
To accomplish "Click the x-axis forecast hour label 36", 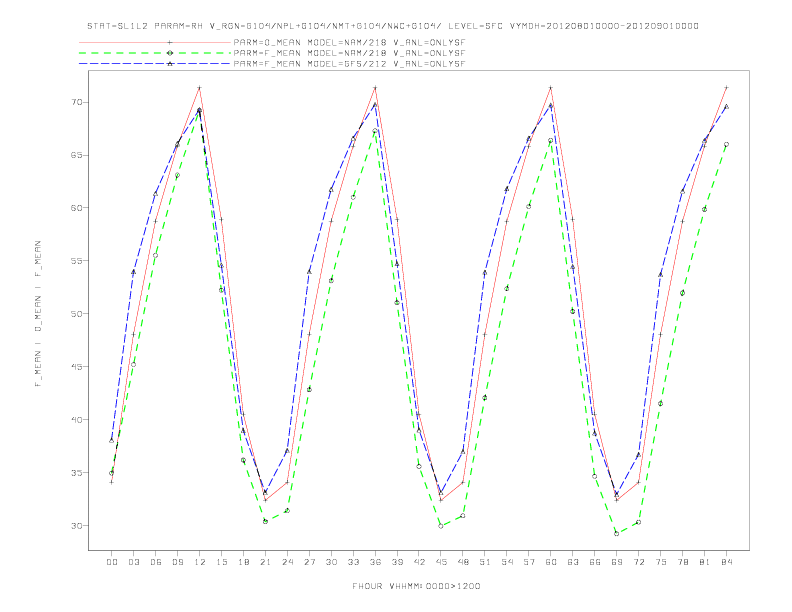I will pyautogui.click(x=375, y=562).
